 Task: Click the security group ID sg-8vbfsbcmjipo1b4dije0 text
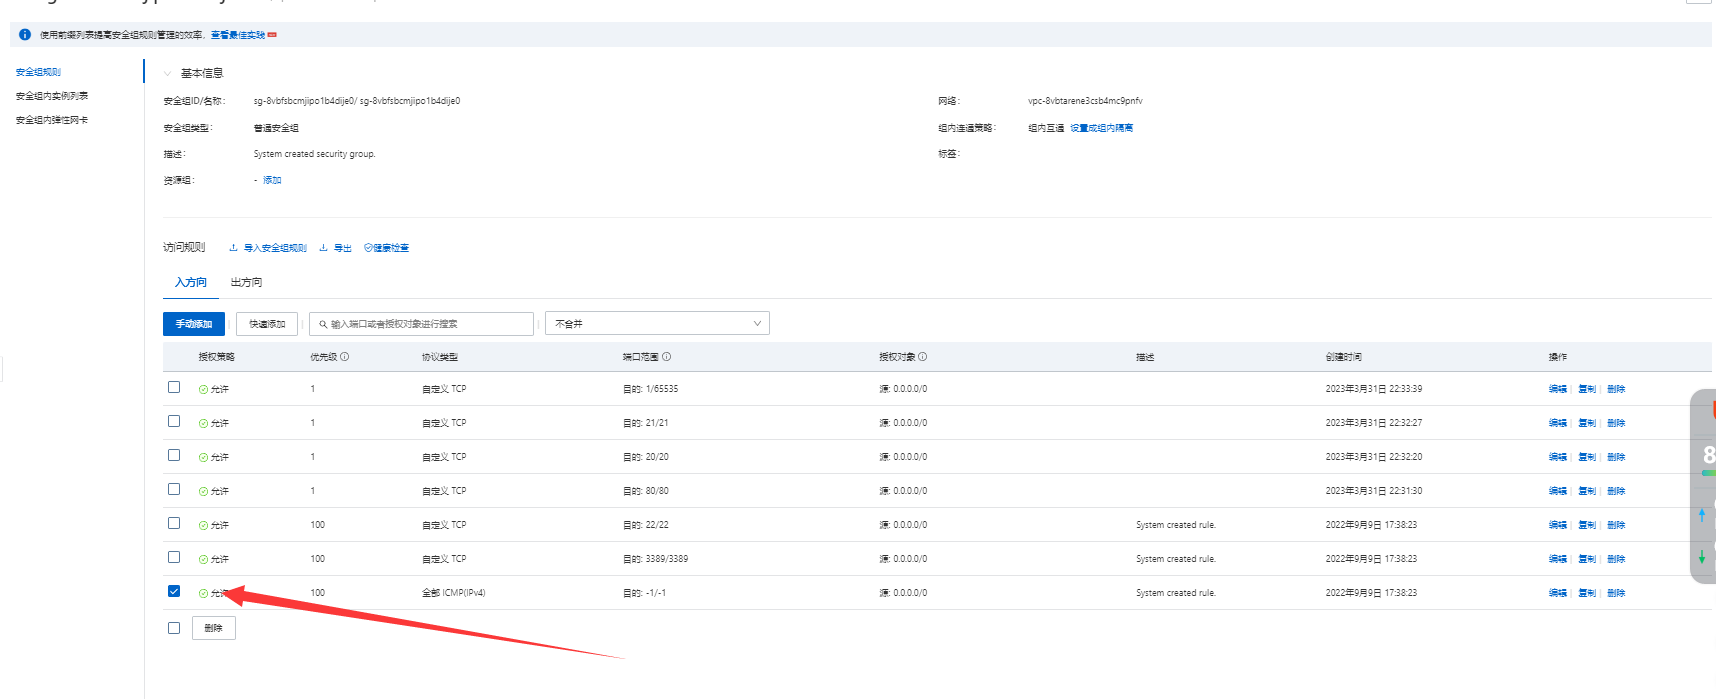coord(305,101)
